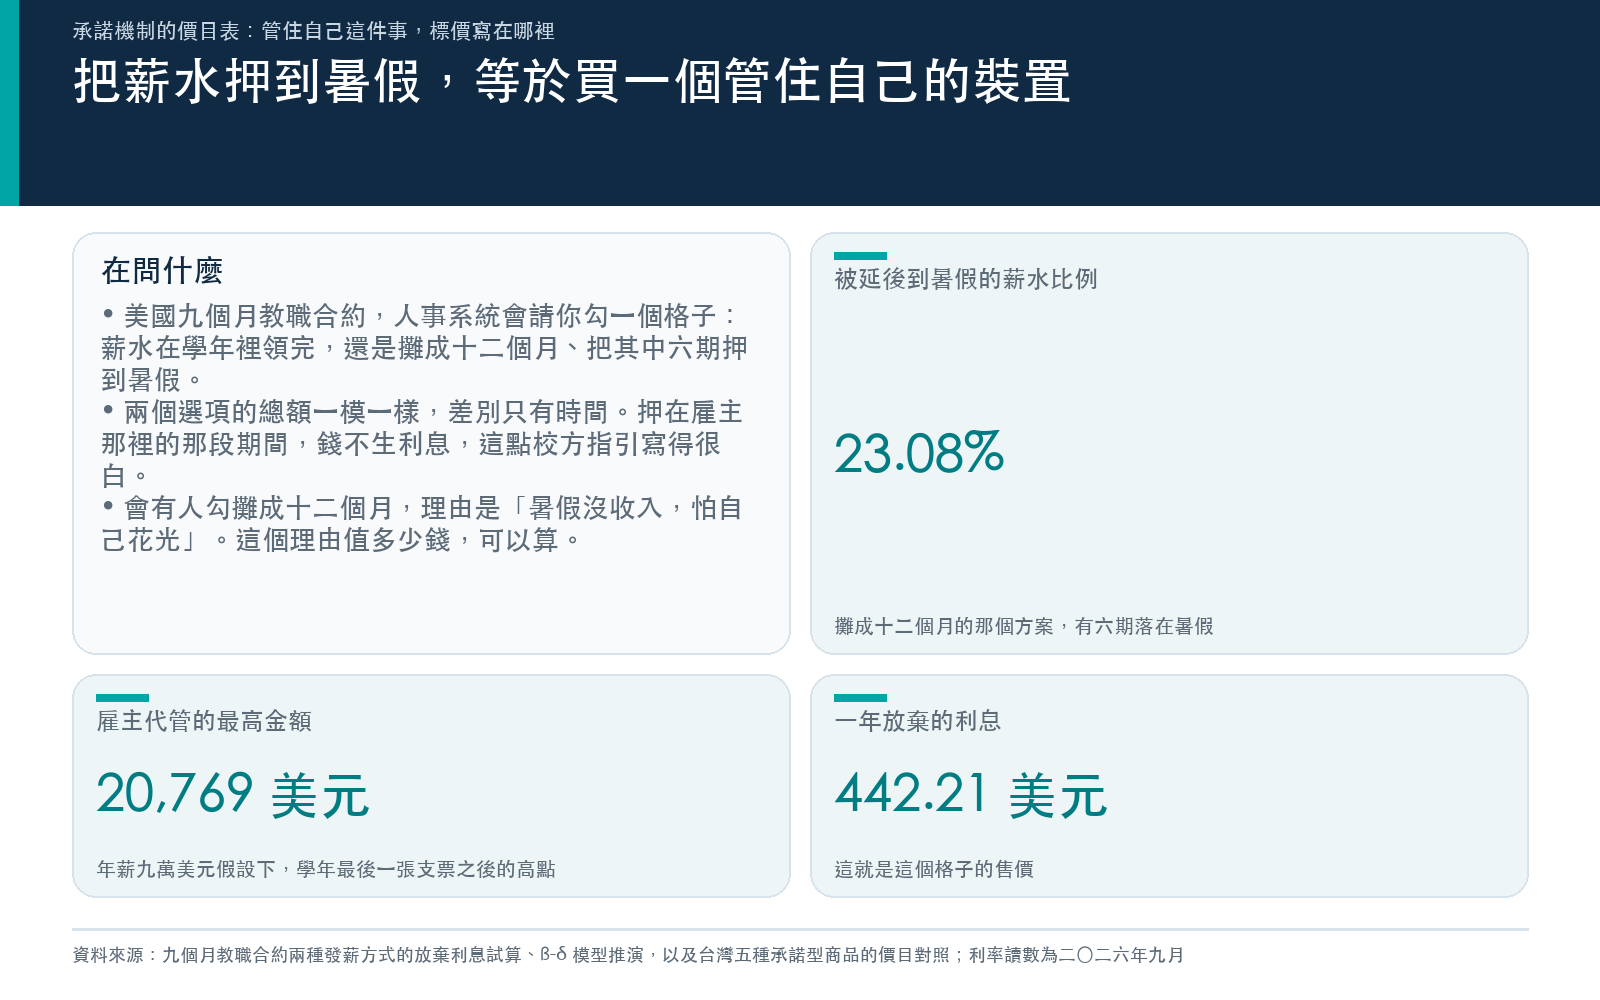
Task: Select the bullet starting 會有人勾攤成十二個月
Action: (422, 524)
